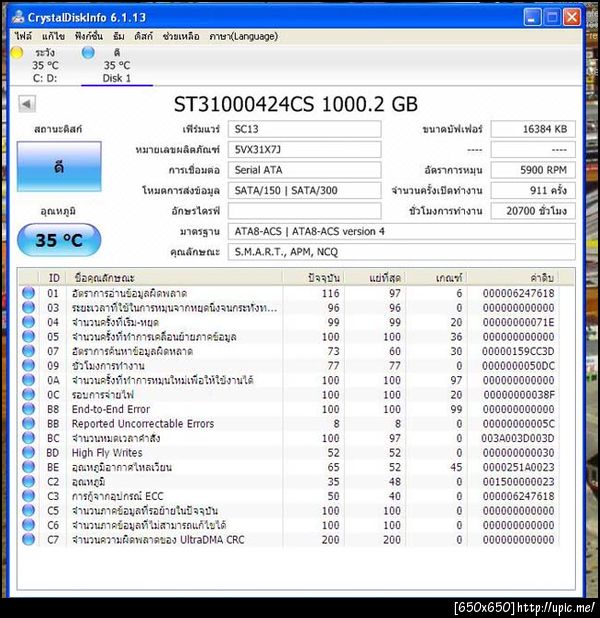Click the ATA8-ACS standard field
The height and width of the screenshot is (618, 600).
[401, 232]
